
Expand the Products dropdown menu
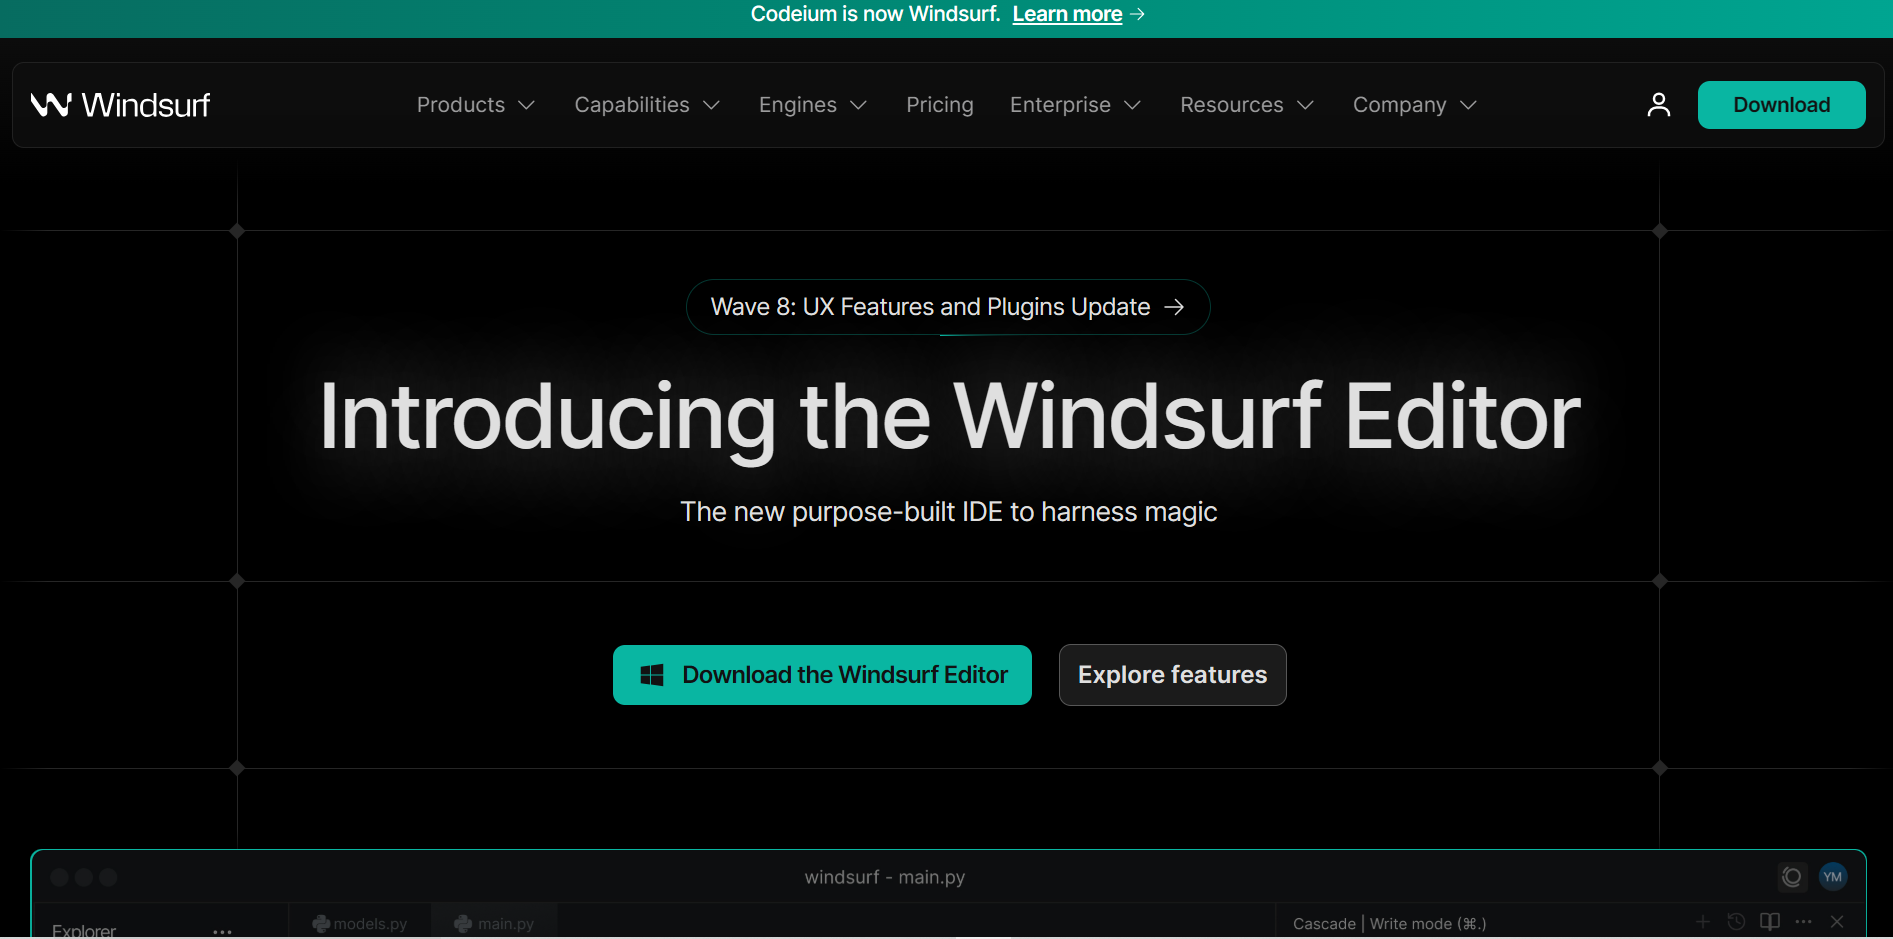pos(476,105)
